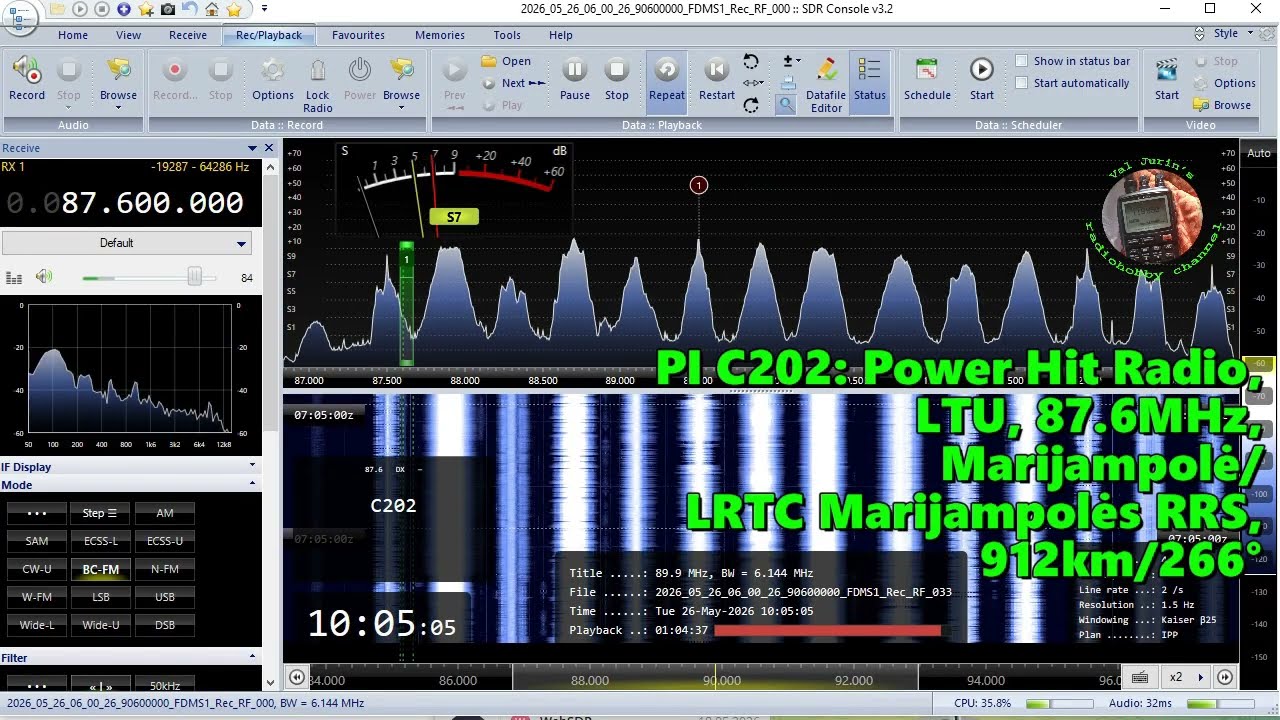Click the Lock Radio padlock icon
The width and height of the screenshot is (1280, 720).
[x=317, y=71]
